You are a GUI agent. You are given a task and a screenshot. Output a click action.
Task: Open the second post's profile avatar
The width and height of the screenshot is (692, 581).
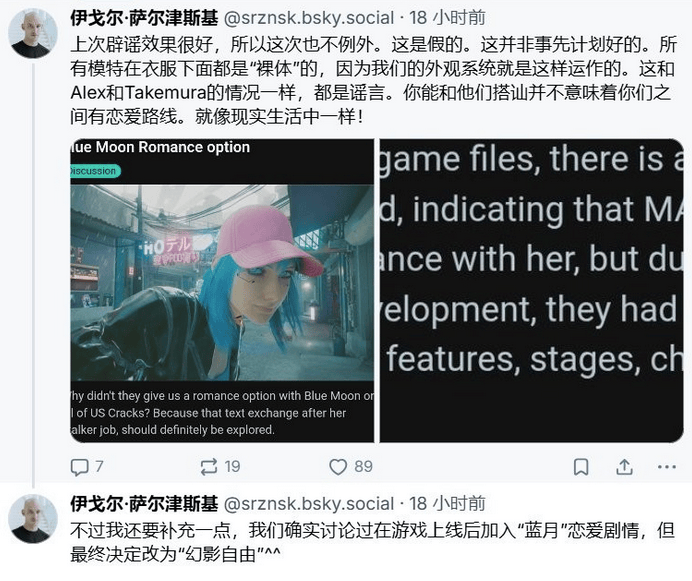[x=33, y=519]
